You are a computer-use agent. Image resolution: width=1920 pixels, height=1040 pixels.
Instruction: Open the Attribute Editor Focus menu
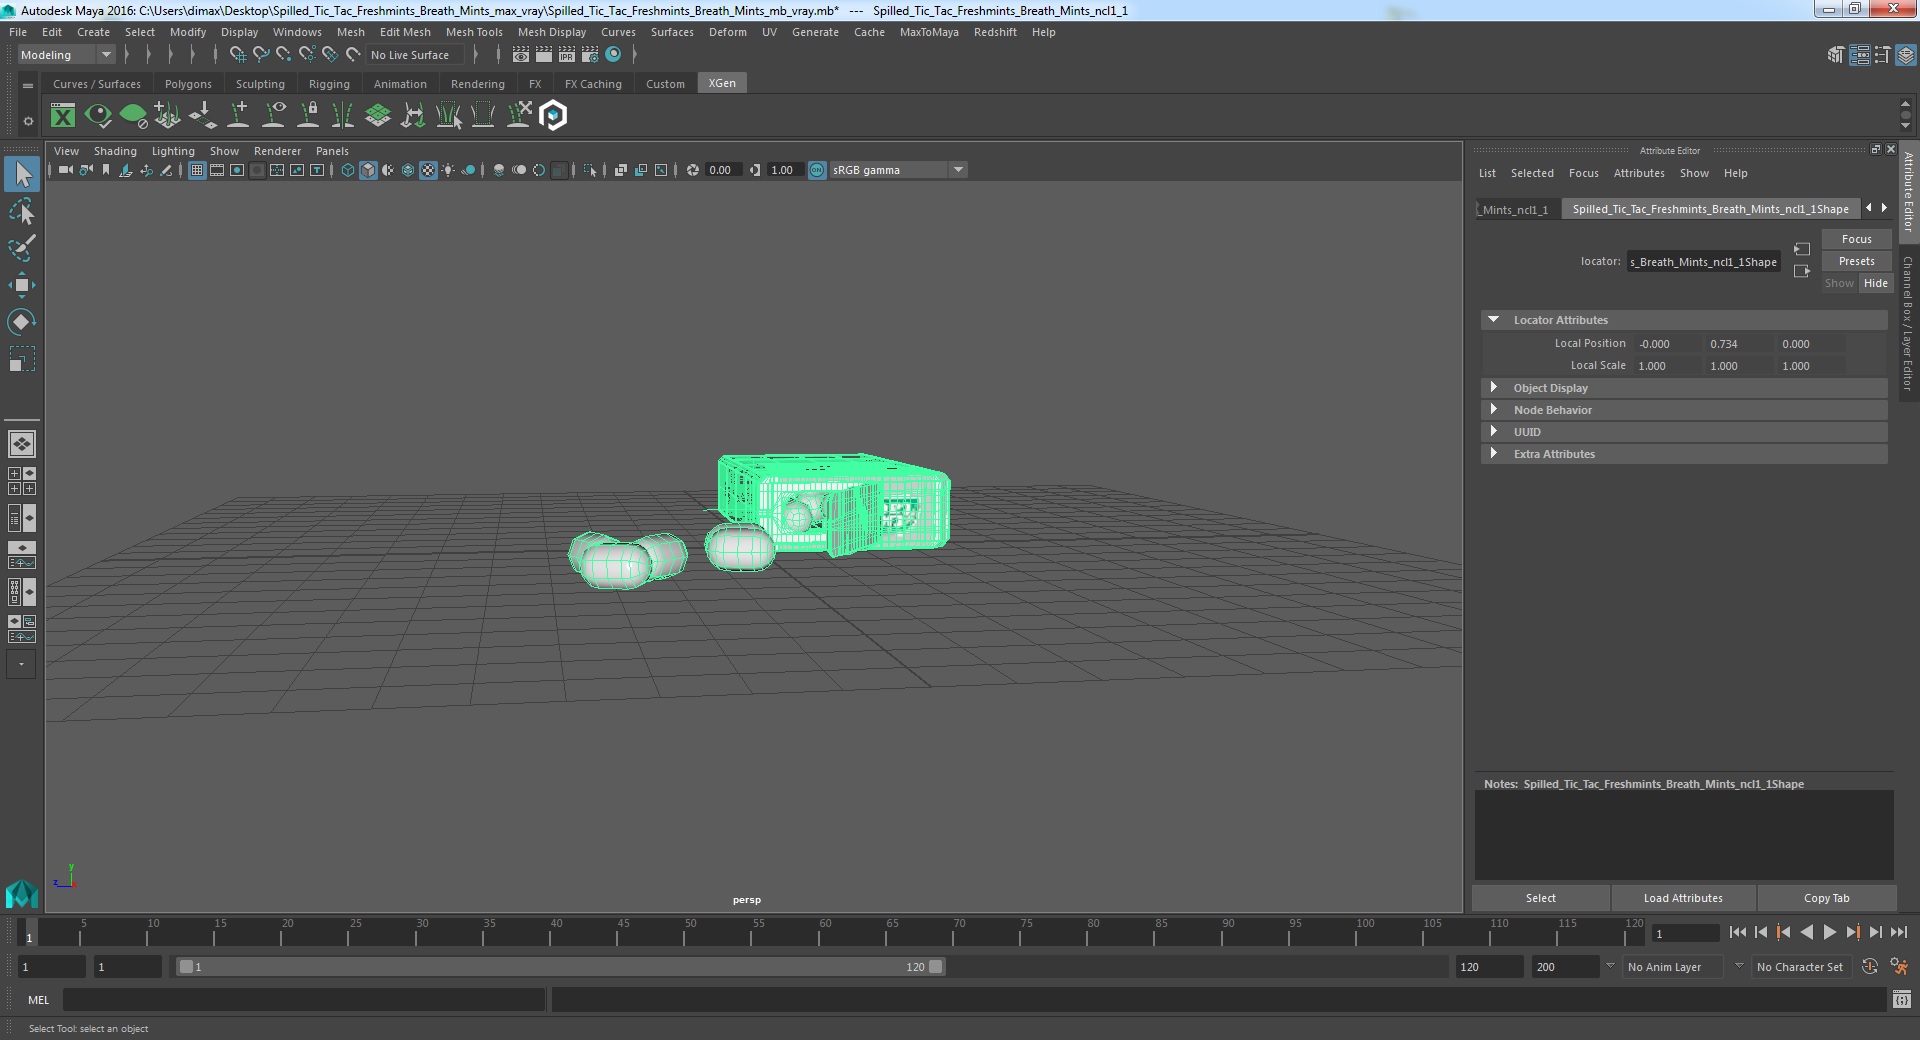[x=1583, y=173]
